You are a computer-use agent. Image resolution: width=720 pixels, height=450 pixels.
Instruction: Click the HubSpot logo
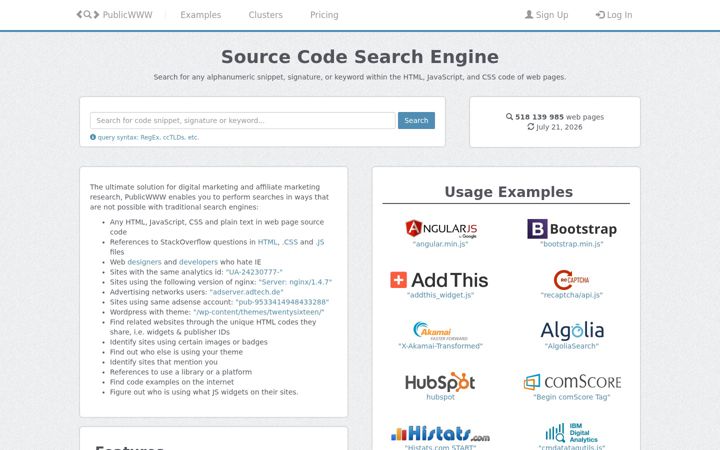click(440, 382)
